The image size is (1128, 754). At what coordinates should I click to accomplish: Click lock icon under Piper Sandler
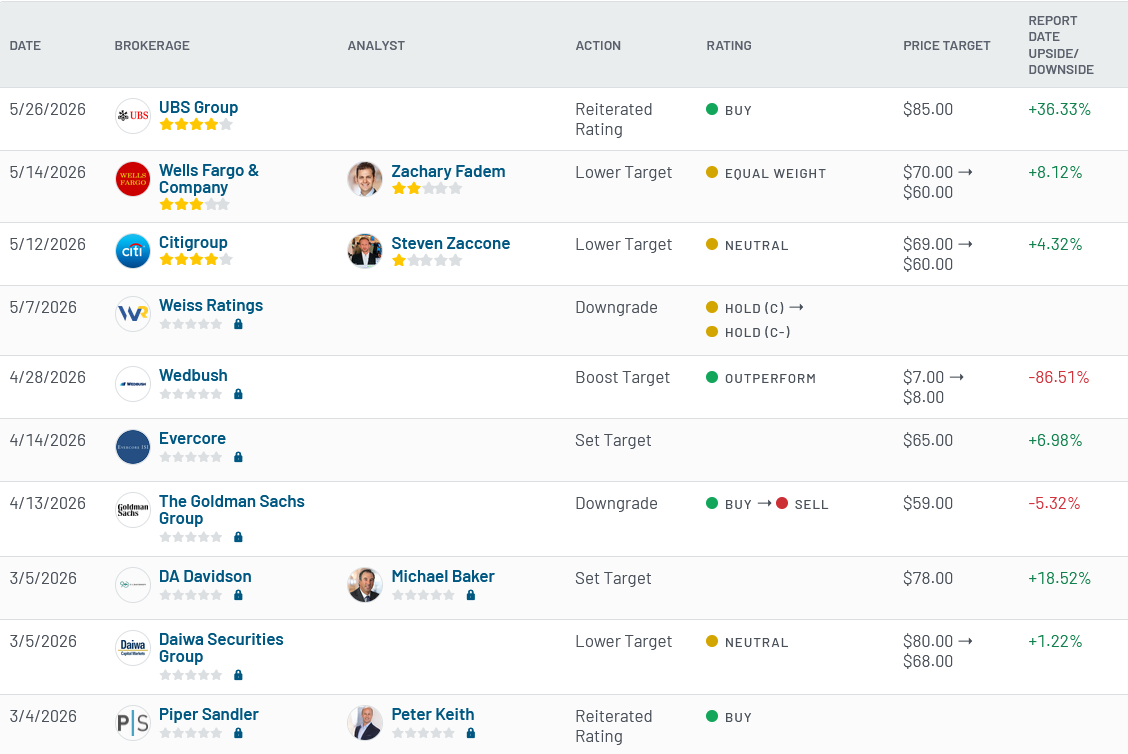(238, 734)
